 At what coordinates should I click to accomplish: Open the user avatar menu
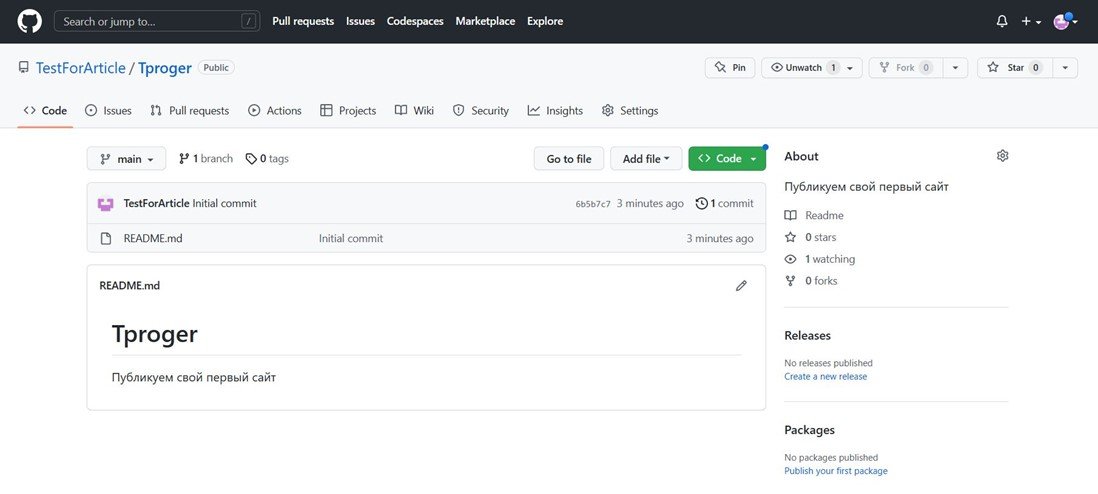coord(1065,22)
